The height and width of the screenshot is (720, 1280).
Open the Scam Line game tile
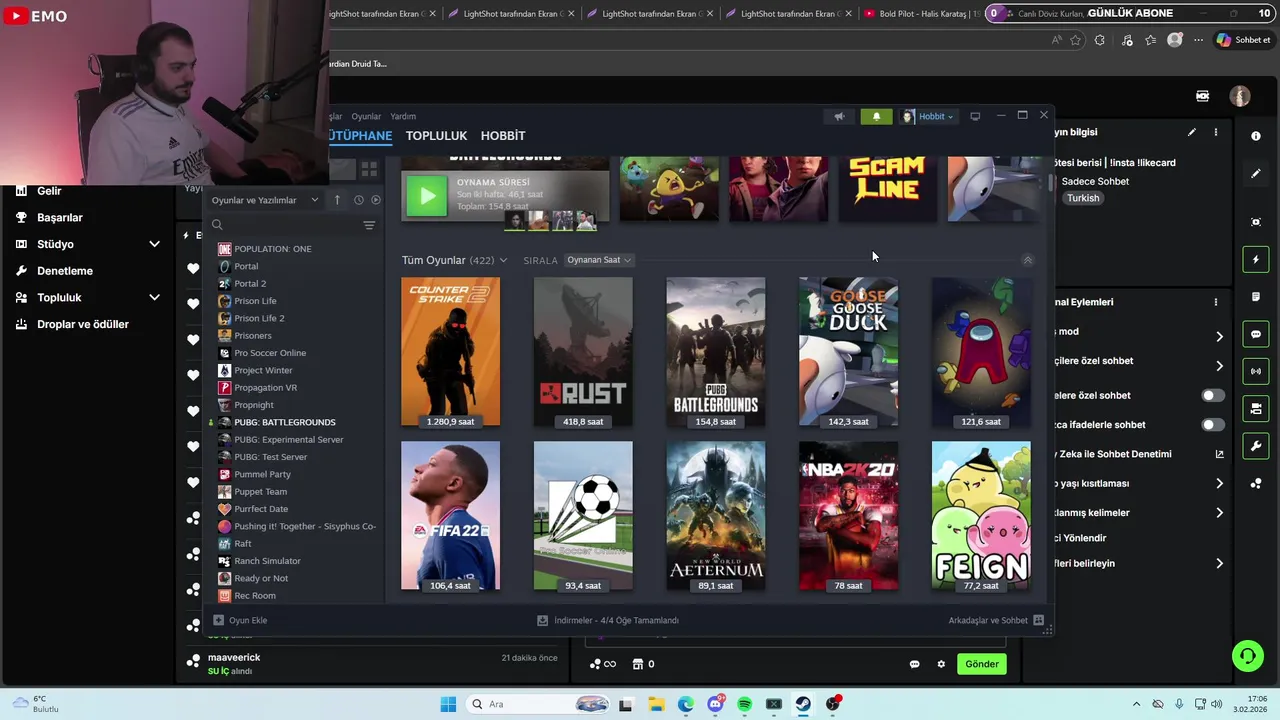pyautogui.click(x=887, y=188)
